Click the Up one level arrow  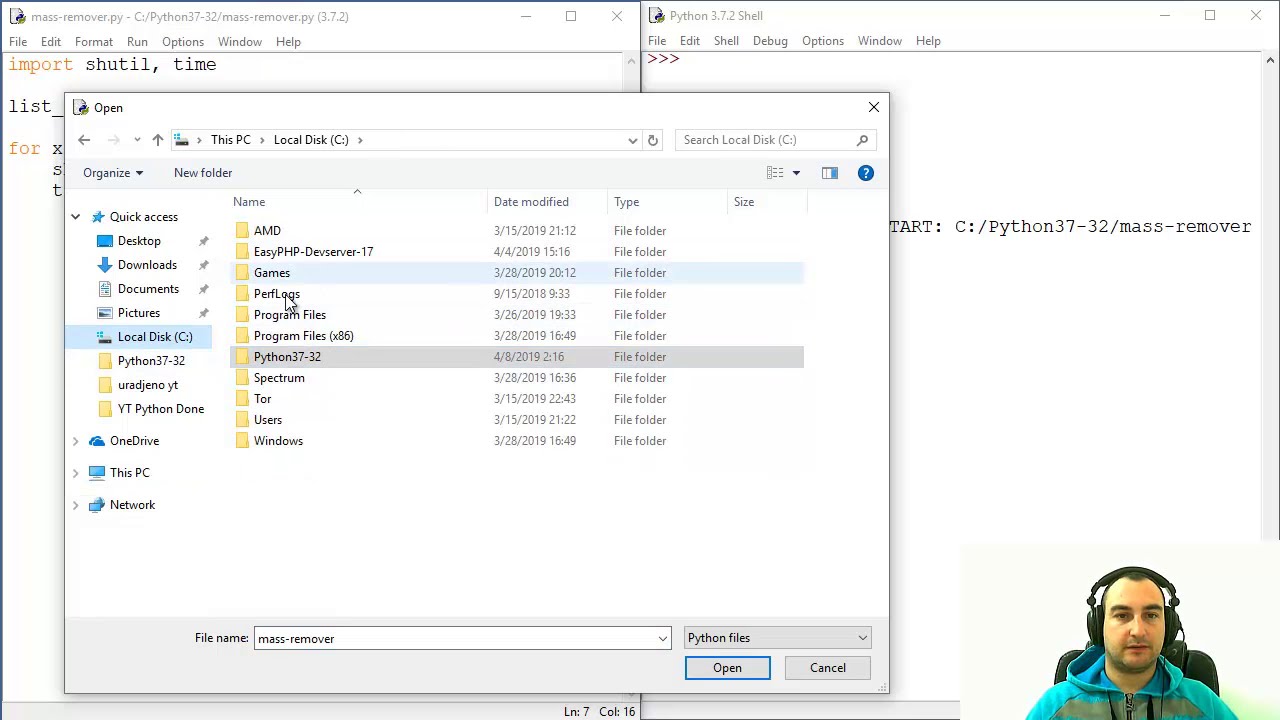[157, 140]
